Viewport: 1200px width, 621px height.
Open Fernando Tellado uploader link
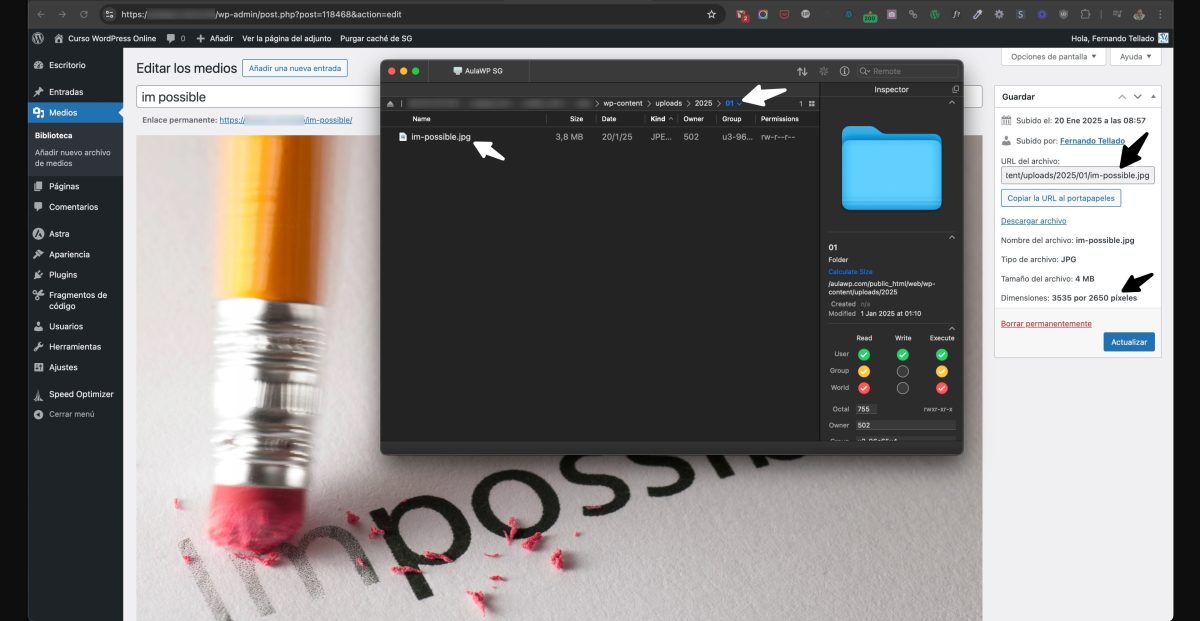[1092, 141]
